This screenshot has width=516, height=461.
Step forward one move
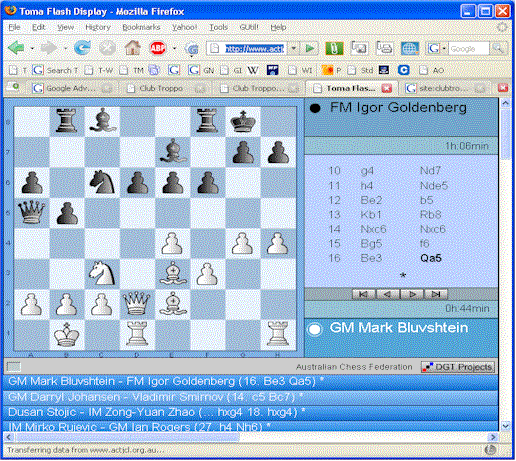pos(412,294)
